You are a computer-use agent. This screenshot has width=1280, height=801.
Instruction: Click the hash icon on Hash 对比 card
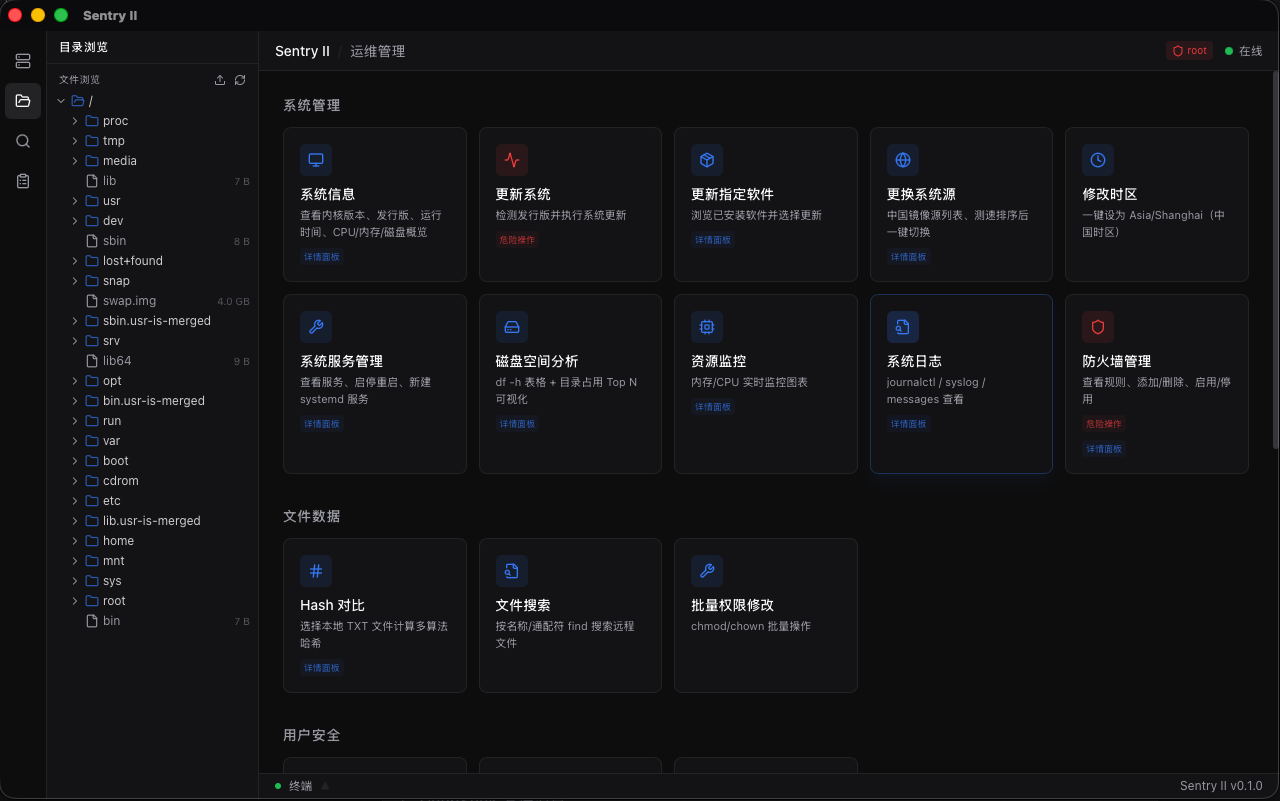pos(316,571)
